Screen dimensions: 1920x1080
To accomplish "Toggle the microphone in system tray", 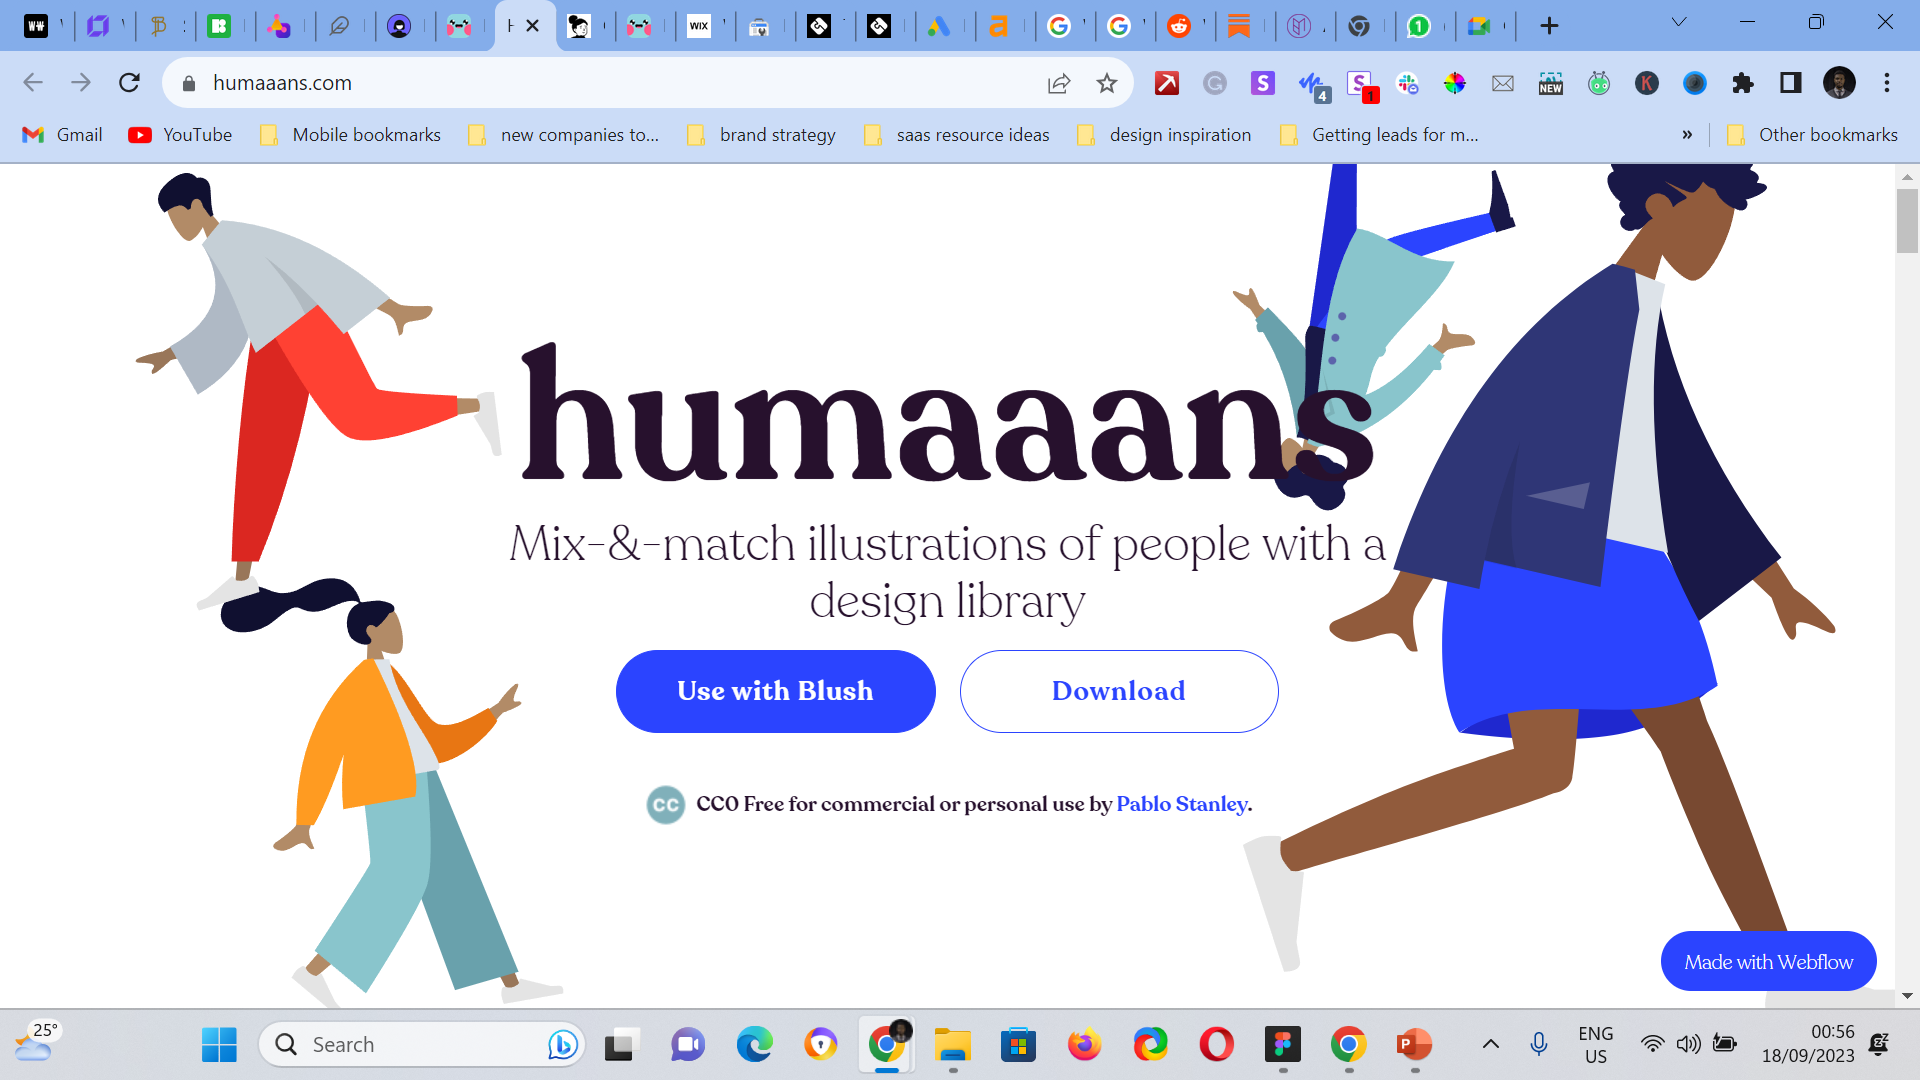I will pyautogui.click(x=1539, y=1044).
